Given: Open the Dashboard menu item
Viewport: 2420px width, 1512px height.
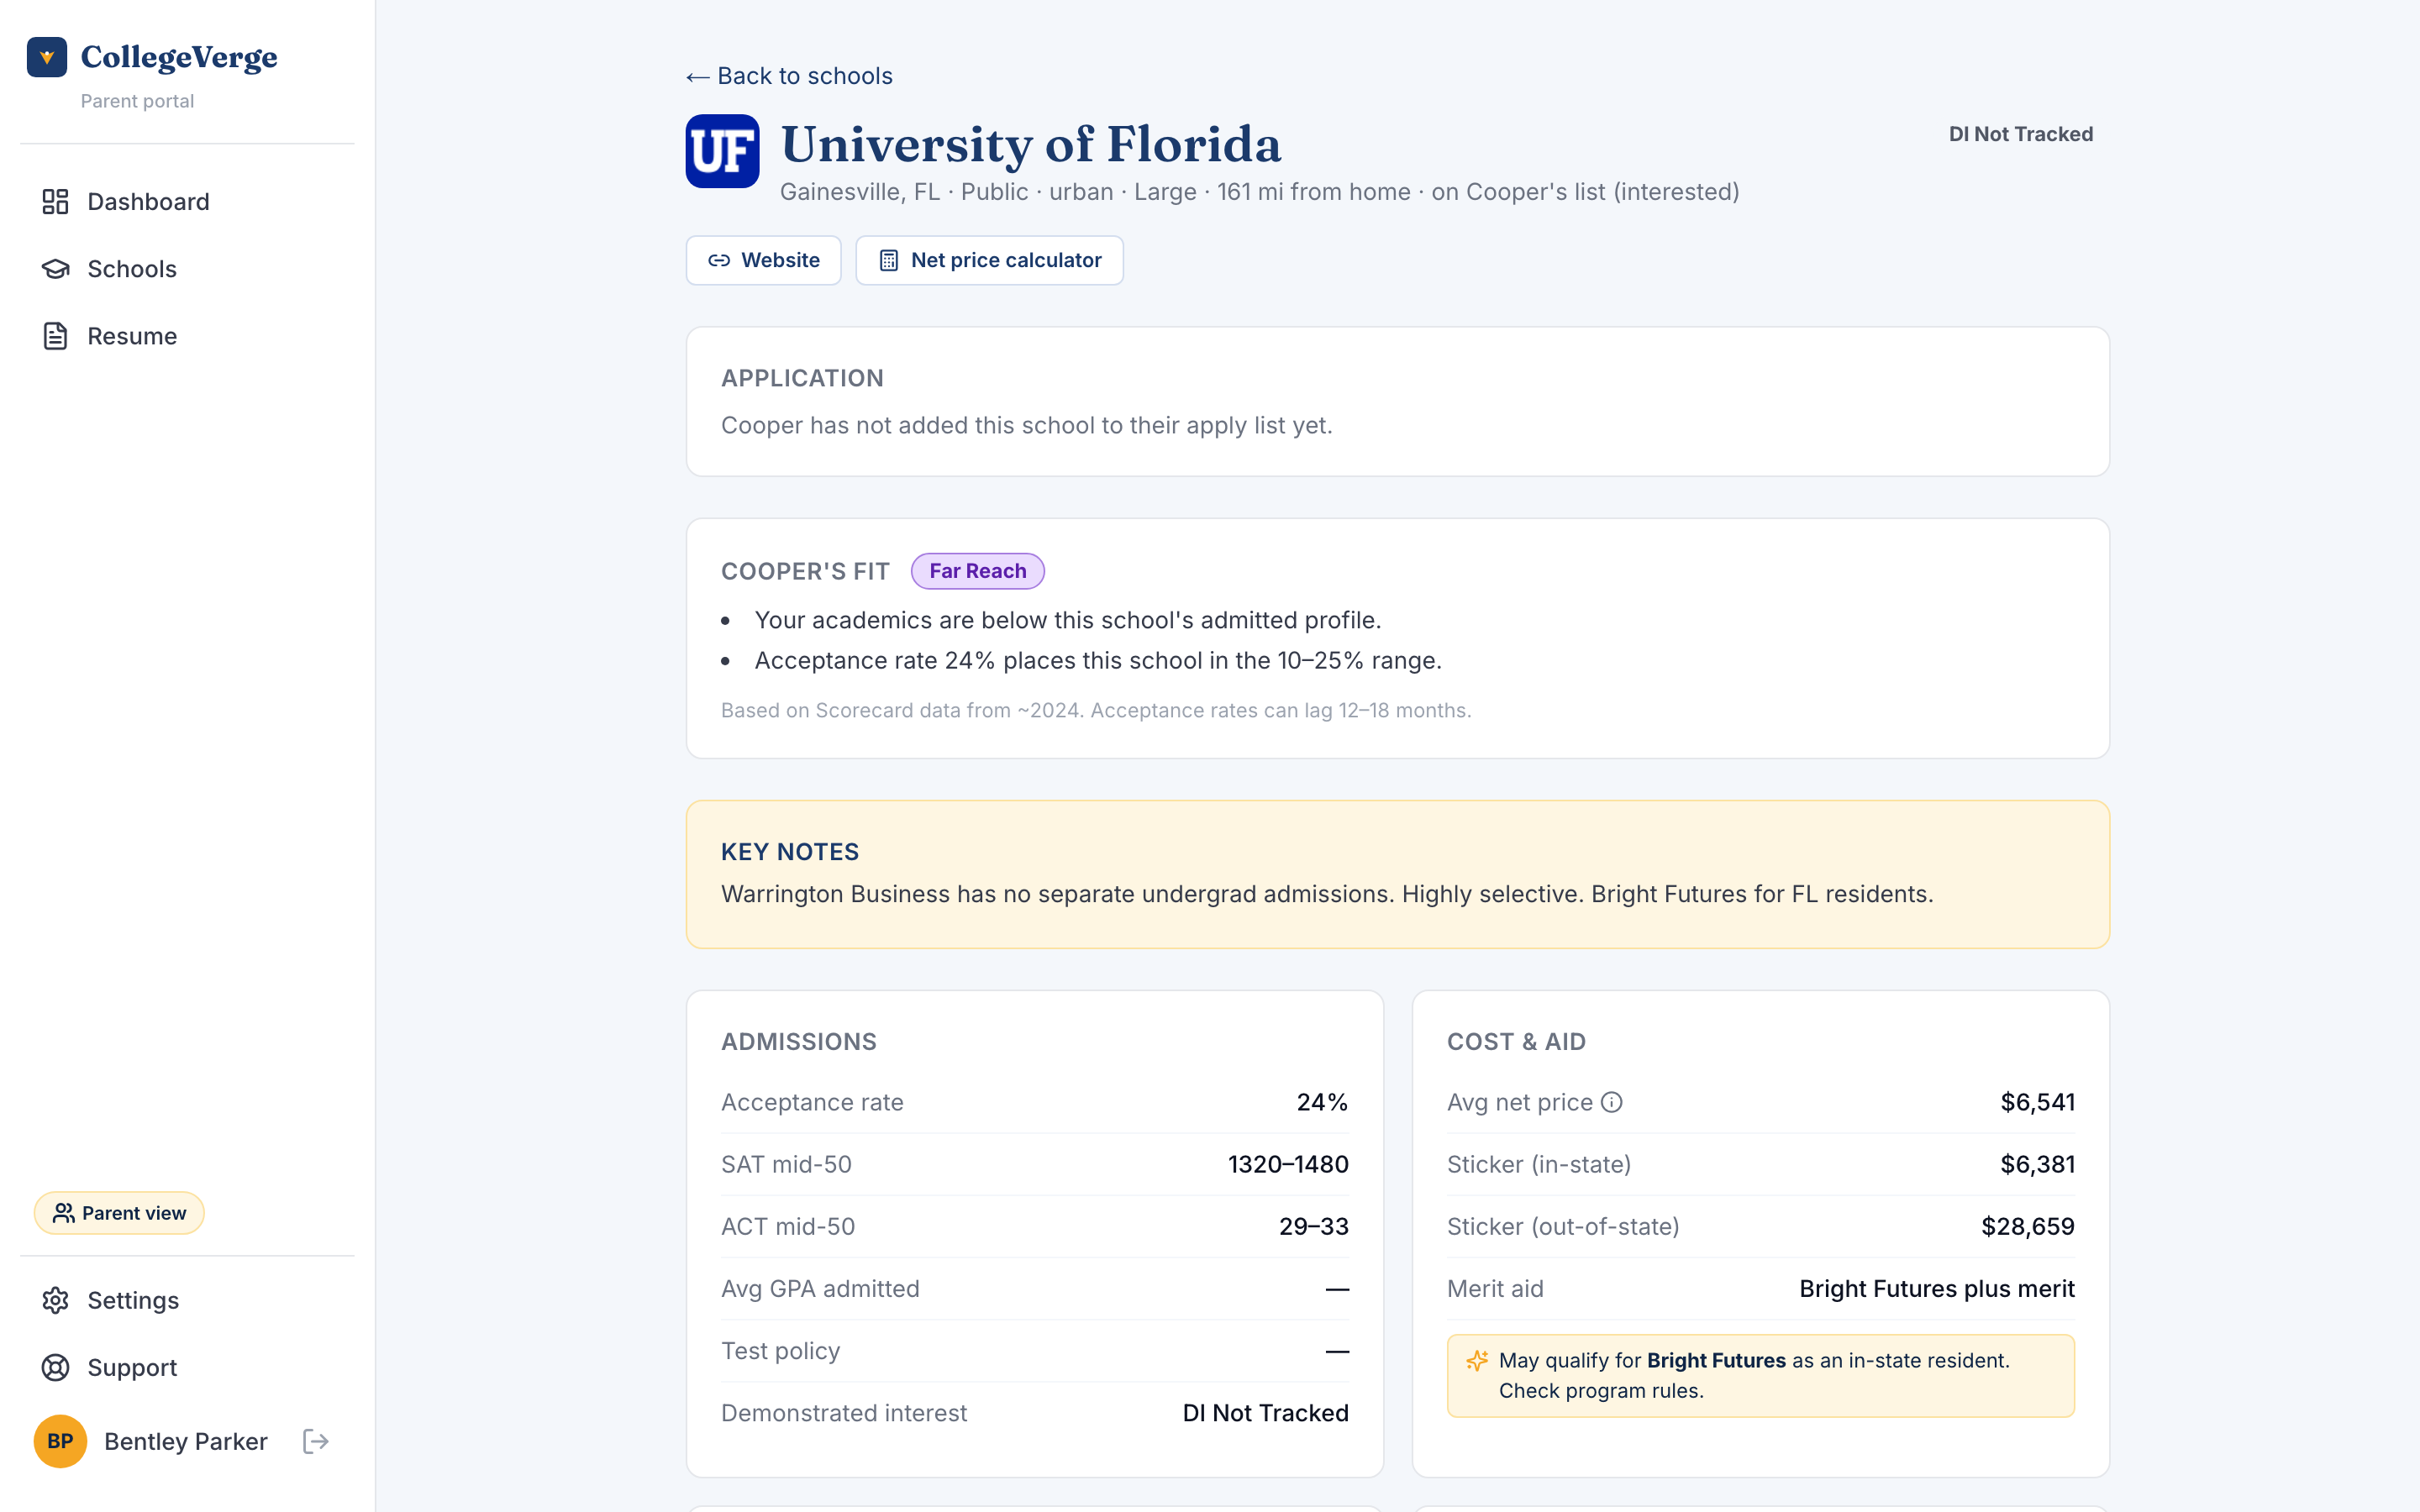Looking at the screenshot, I should click(x=187, y=202).
